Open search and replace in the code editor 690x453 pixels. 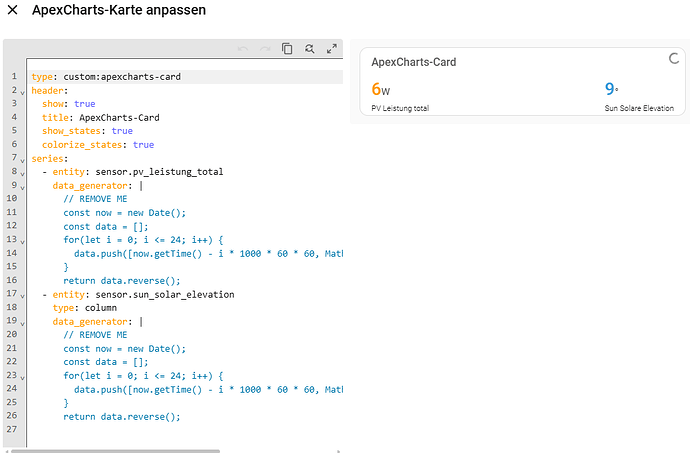(x=309, y=48)
